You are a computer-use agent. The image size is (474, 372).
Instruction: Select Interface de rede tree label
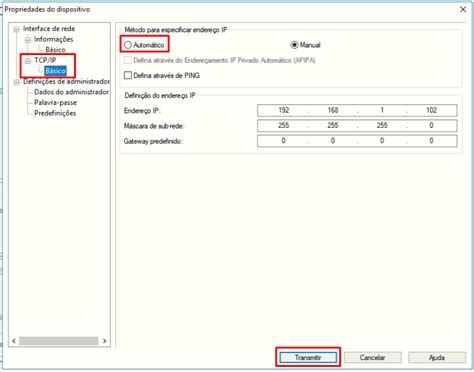tap(49, 29)
